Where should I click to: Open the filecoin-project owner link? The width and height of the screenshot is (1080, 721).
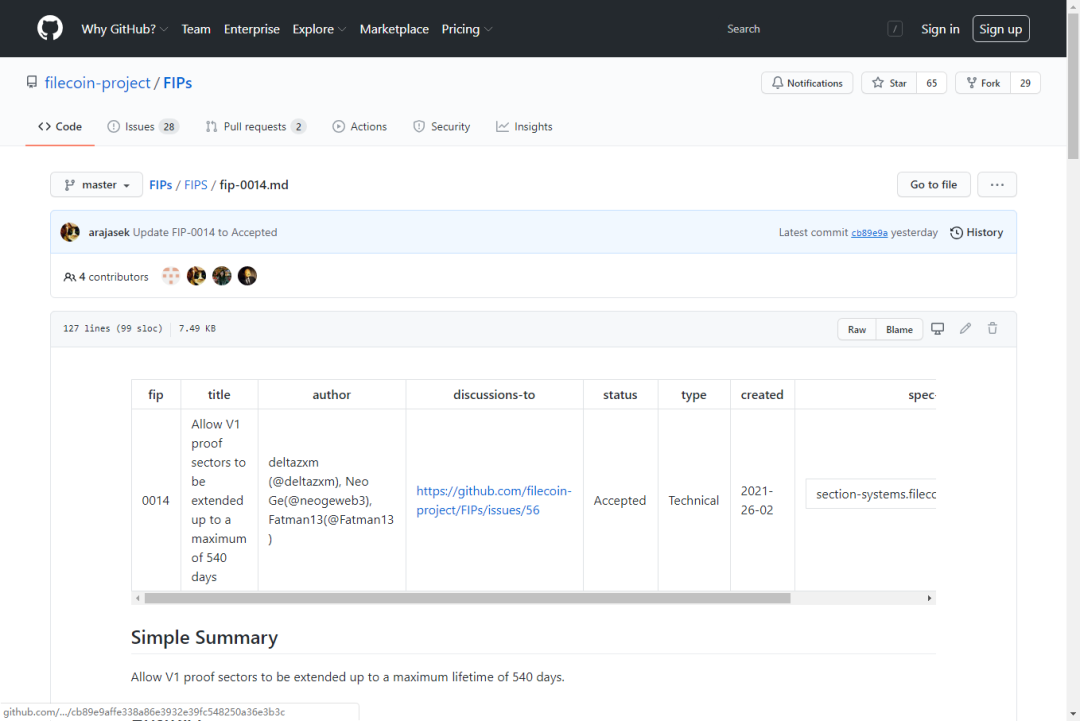point(97,83)
